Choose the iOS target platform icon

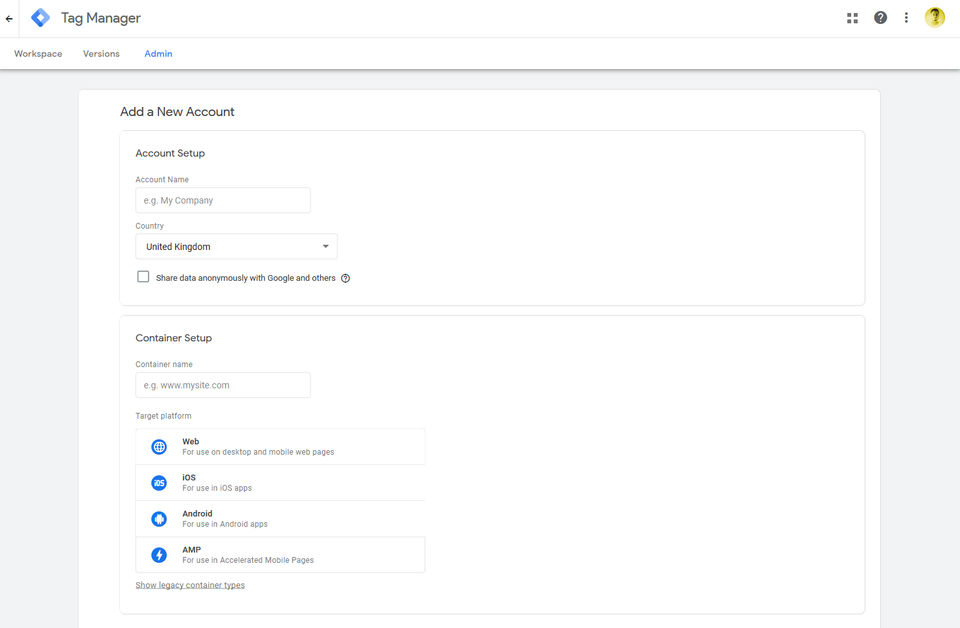click(x=159, y=483)
